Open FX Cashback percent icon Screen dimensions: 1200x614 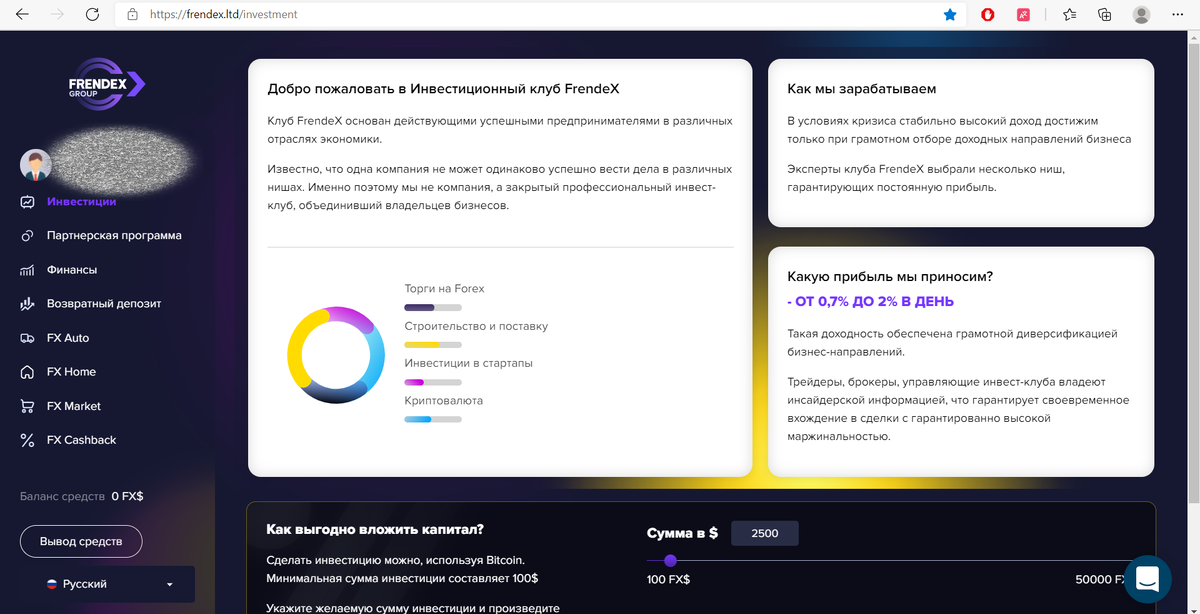(28, 439)
